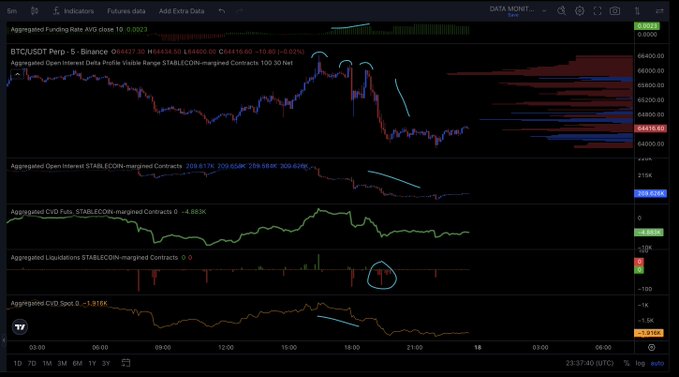Image resolution: width=679 pixels, height=377 pixels.
Task: Click the 64416.60 current price tag
Action: coord(650,129)
